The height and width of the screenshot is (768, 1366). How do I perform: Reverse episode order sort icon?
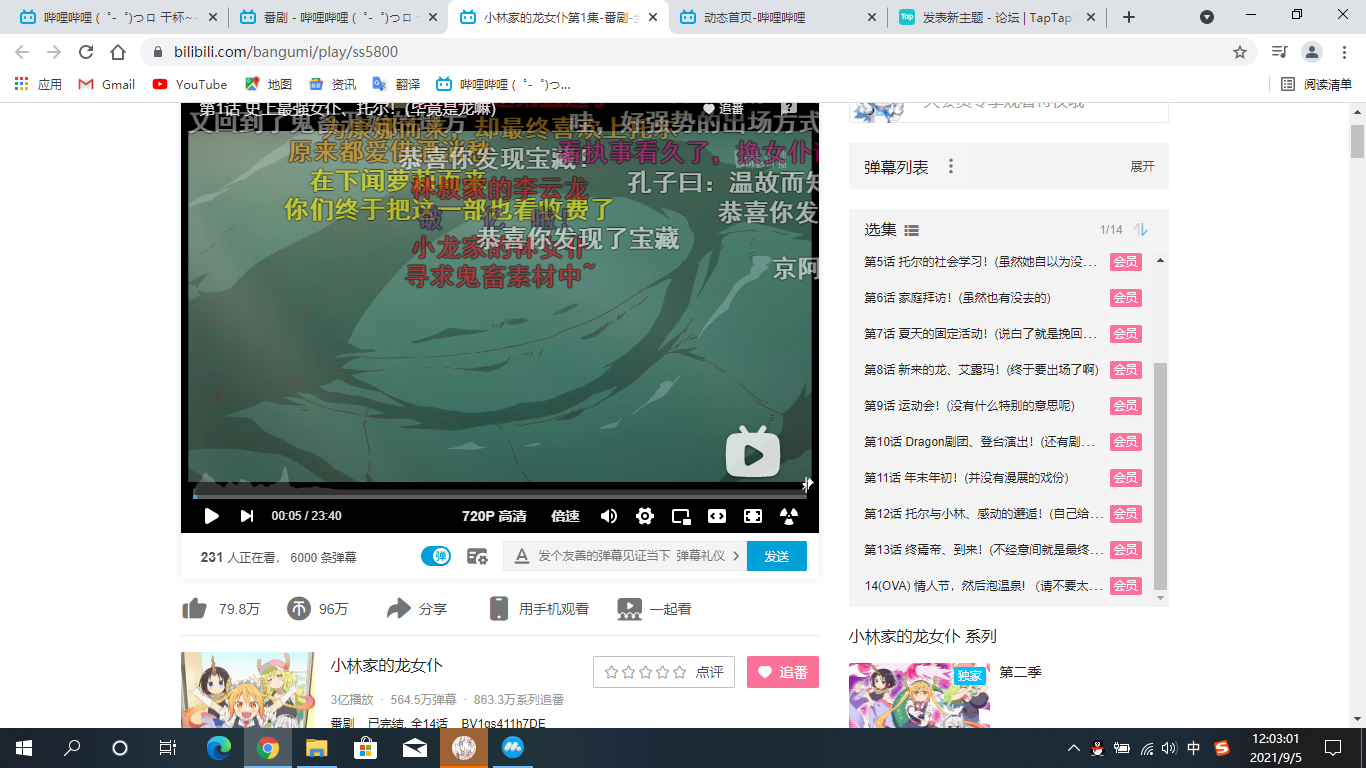coord(1140,229)
